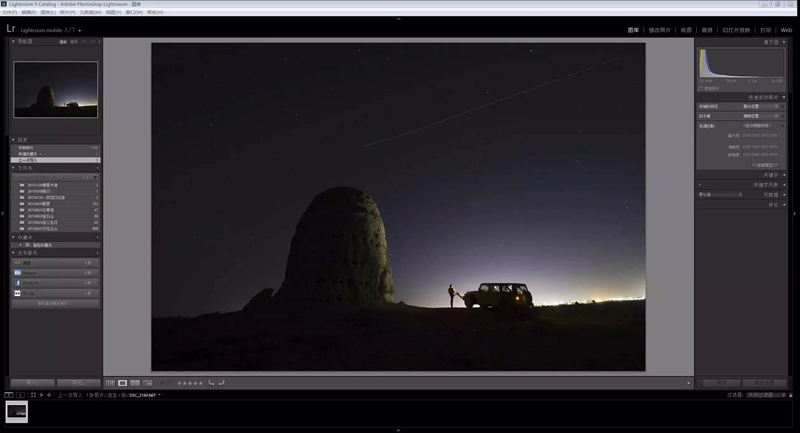
Task: Click main window display icon in filmstrip bar
Action: tap(9, 395)
